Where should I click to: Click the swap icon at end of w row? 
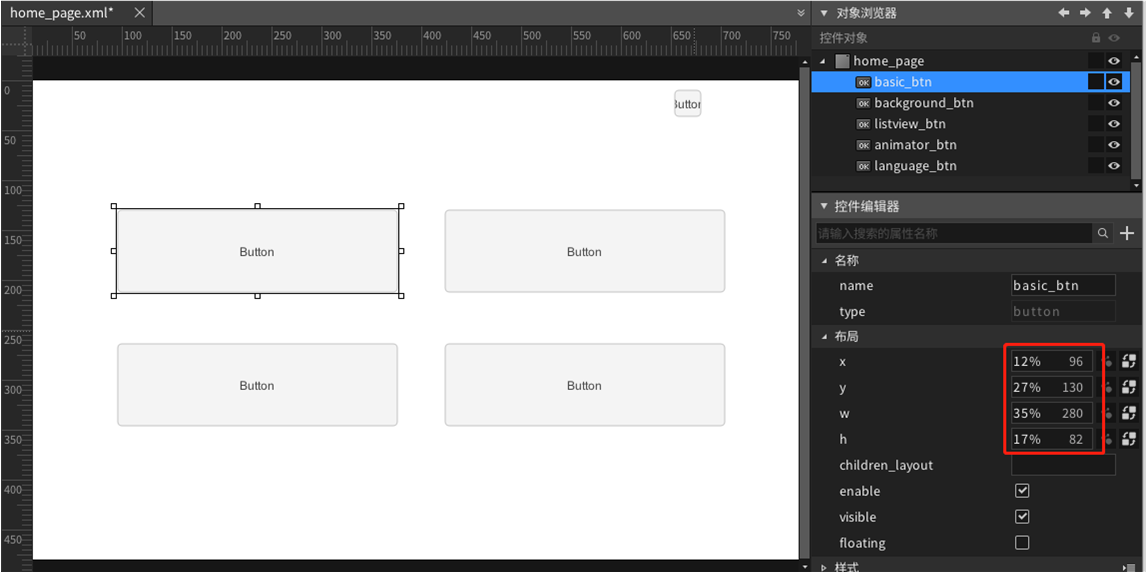pos(1128,413)
